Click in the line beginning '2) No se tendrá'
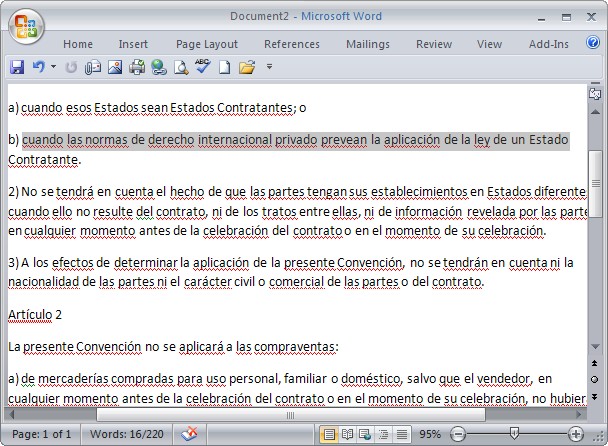The height and width of the screenshot is (446, 608). 297,192
